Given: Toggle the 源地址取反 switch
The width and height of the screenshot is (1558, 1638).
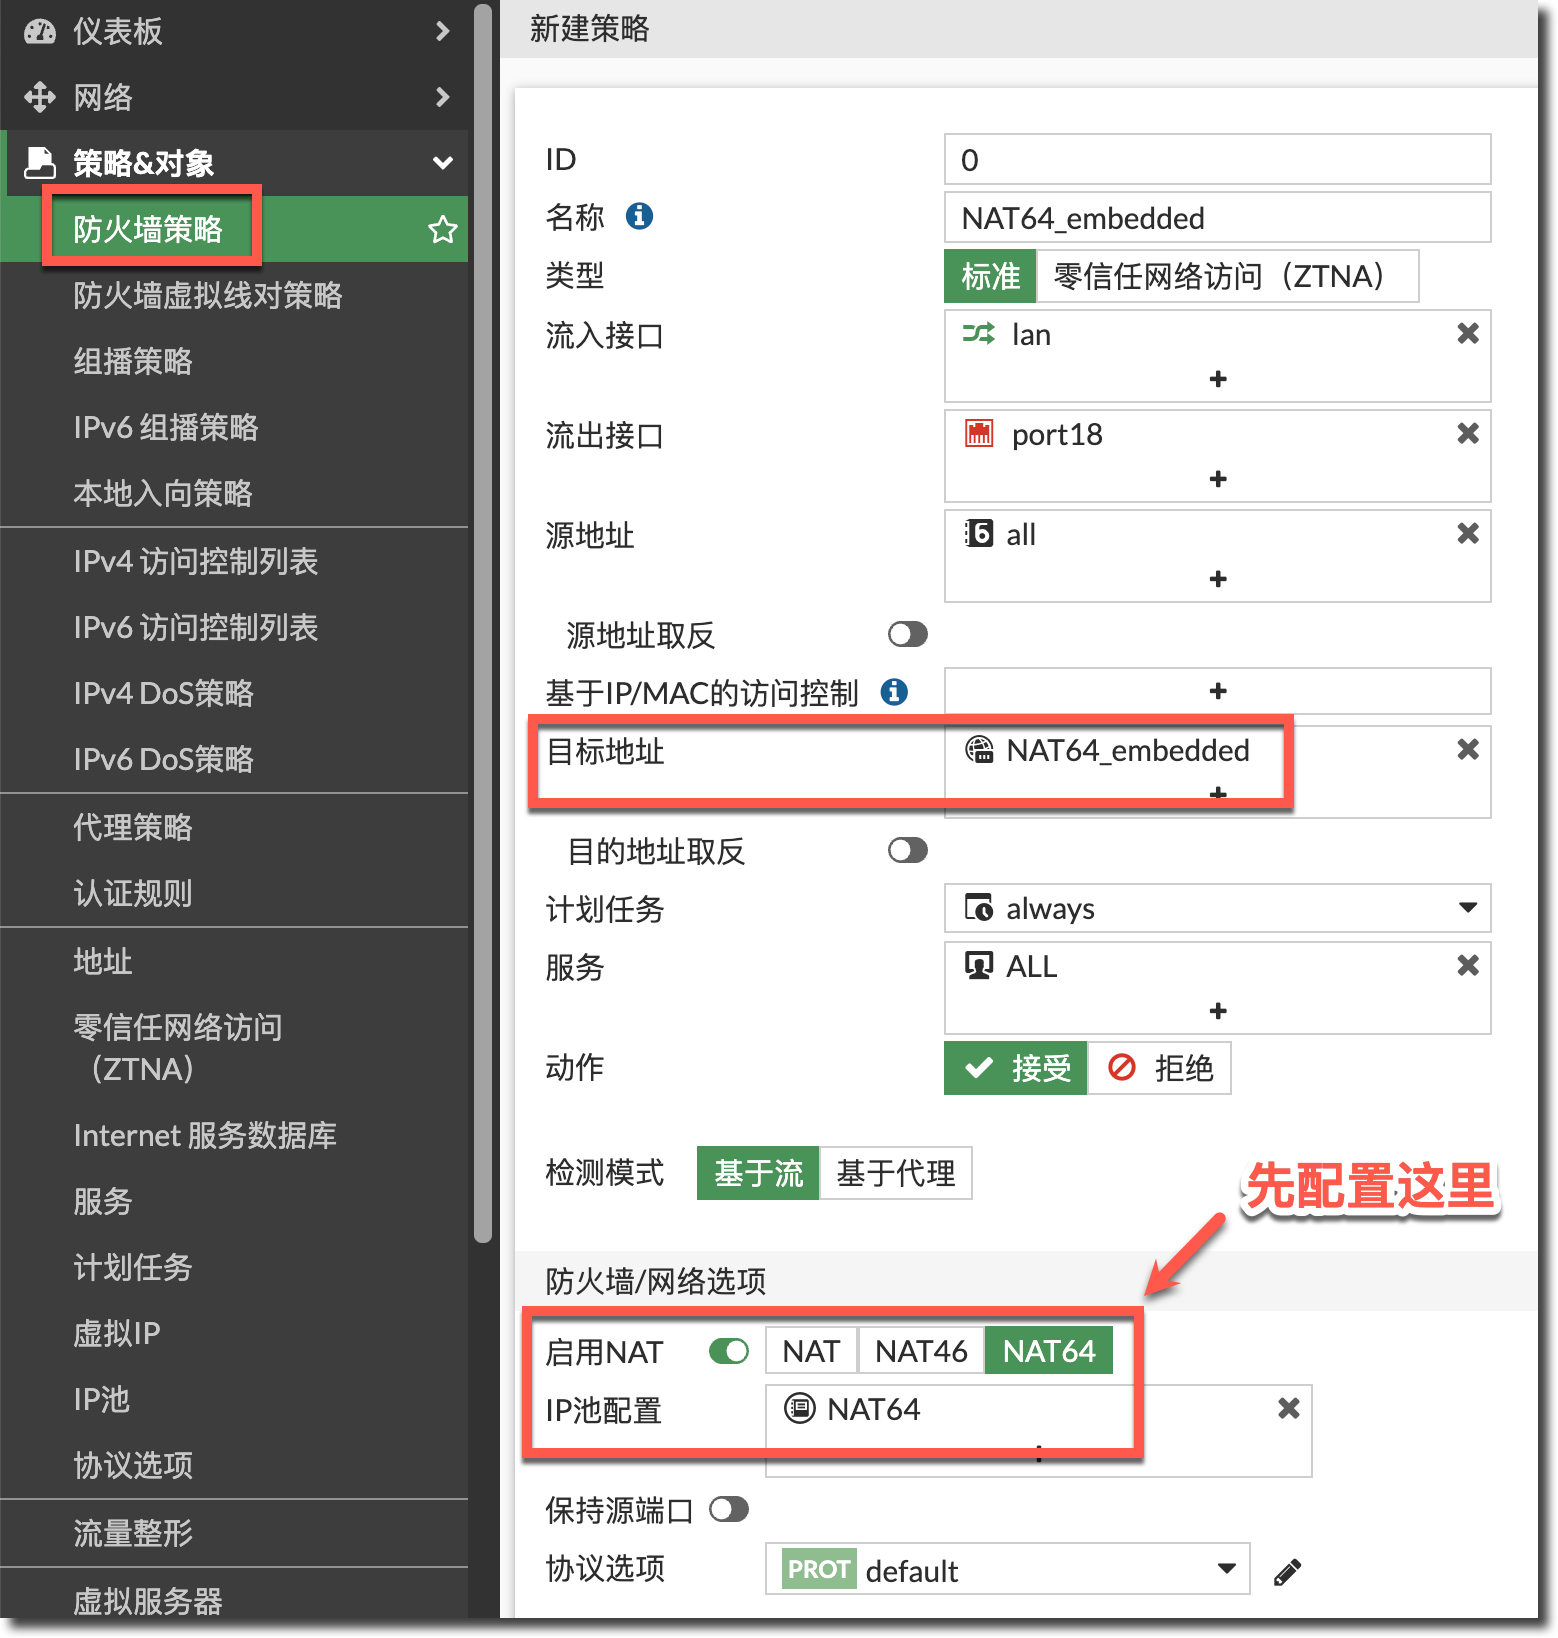Looking at the screenshot, I should tap(907, 635).
